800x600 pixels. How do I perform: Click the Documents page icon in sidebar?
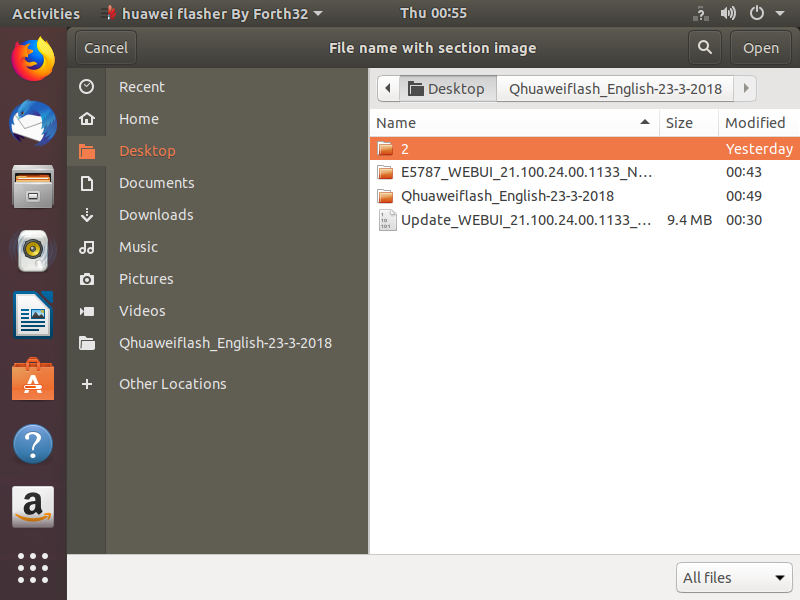coord(87,183)
